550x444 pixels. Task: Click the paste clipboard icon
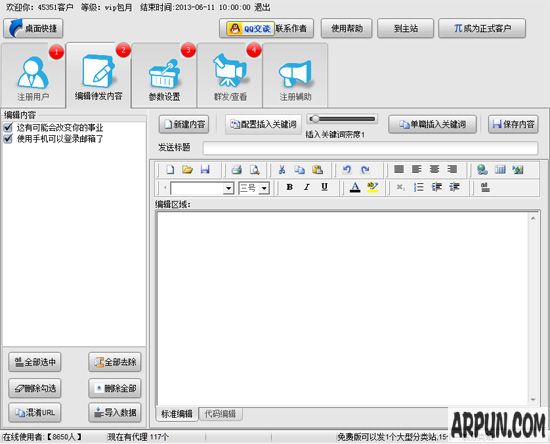pyautogui.click(x=317, y=170)
